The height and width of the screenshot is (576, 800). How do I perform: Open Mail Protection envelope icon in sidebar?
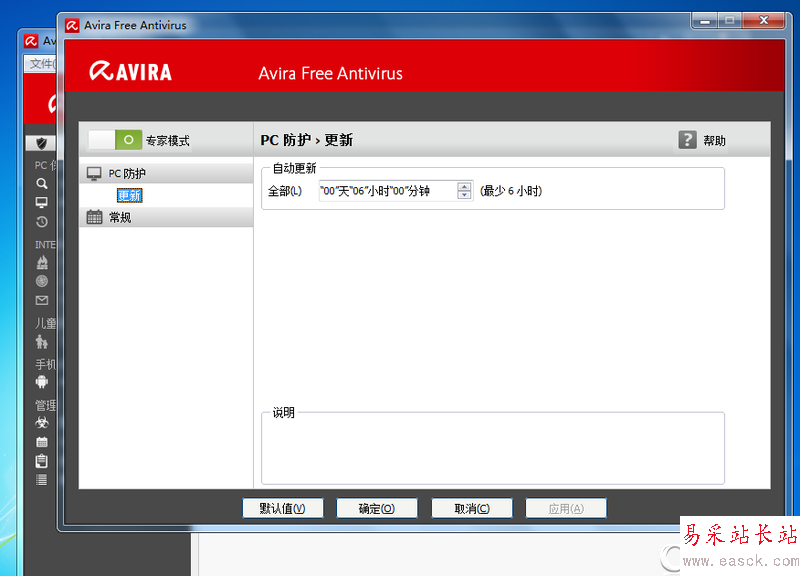pos(42,300)
